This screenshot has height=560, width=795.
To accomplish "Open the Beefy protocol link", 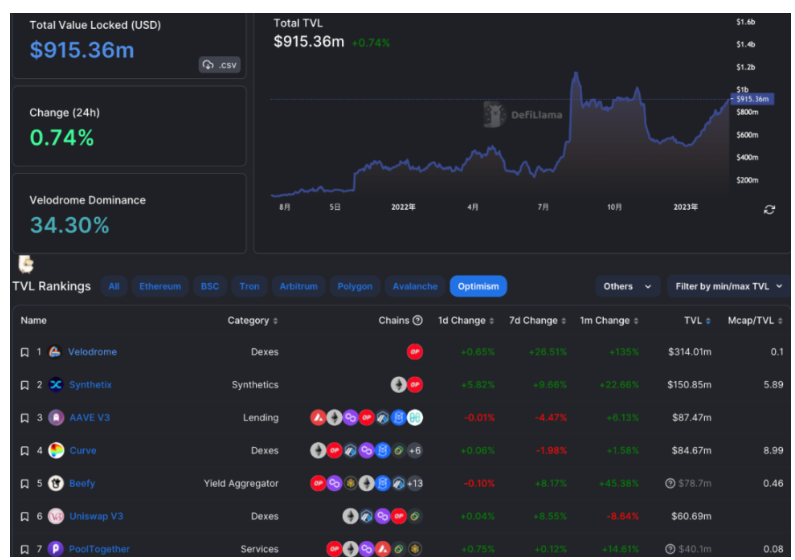I will point(82,484).
